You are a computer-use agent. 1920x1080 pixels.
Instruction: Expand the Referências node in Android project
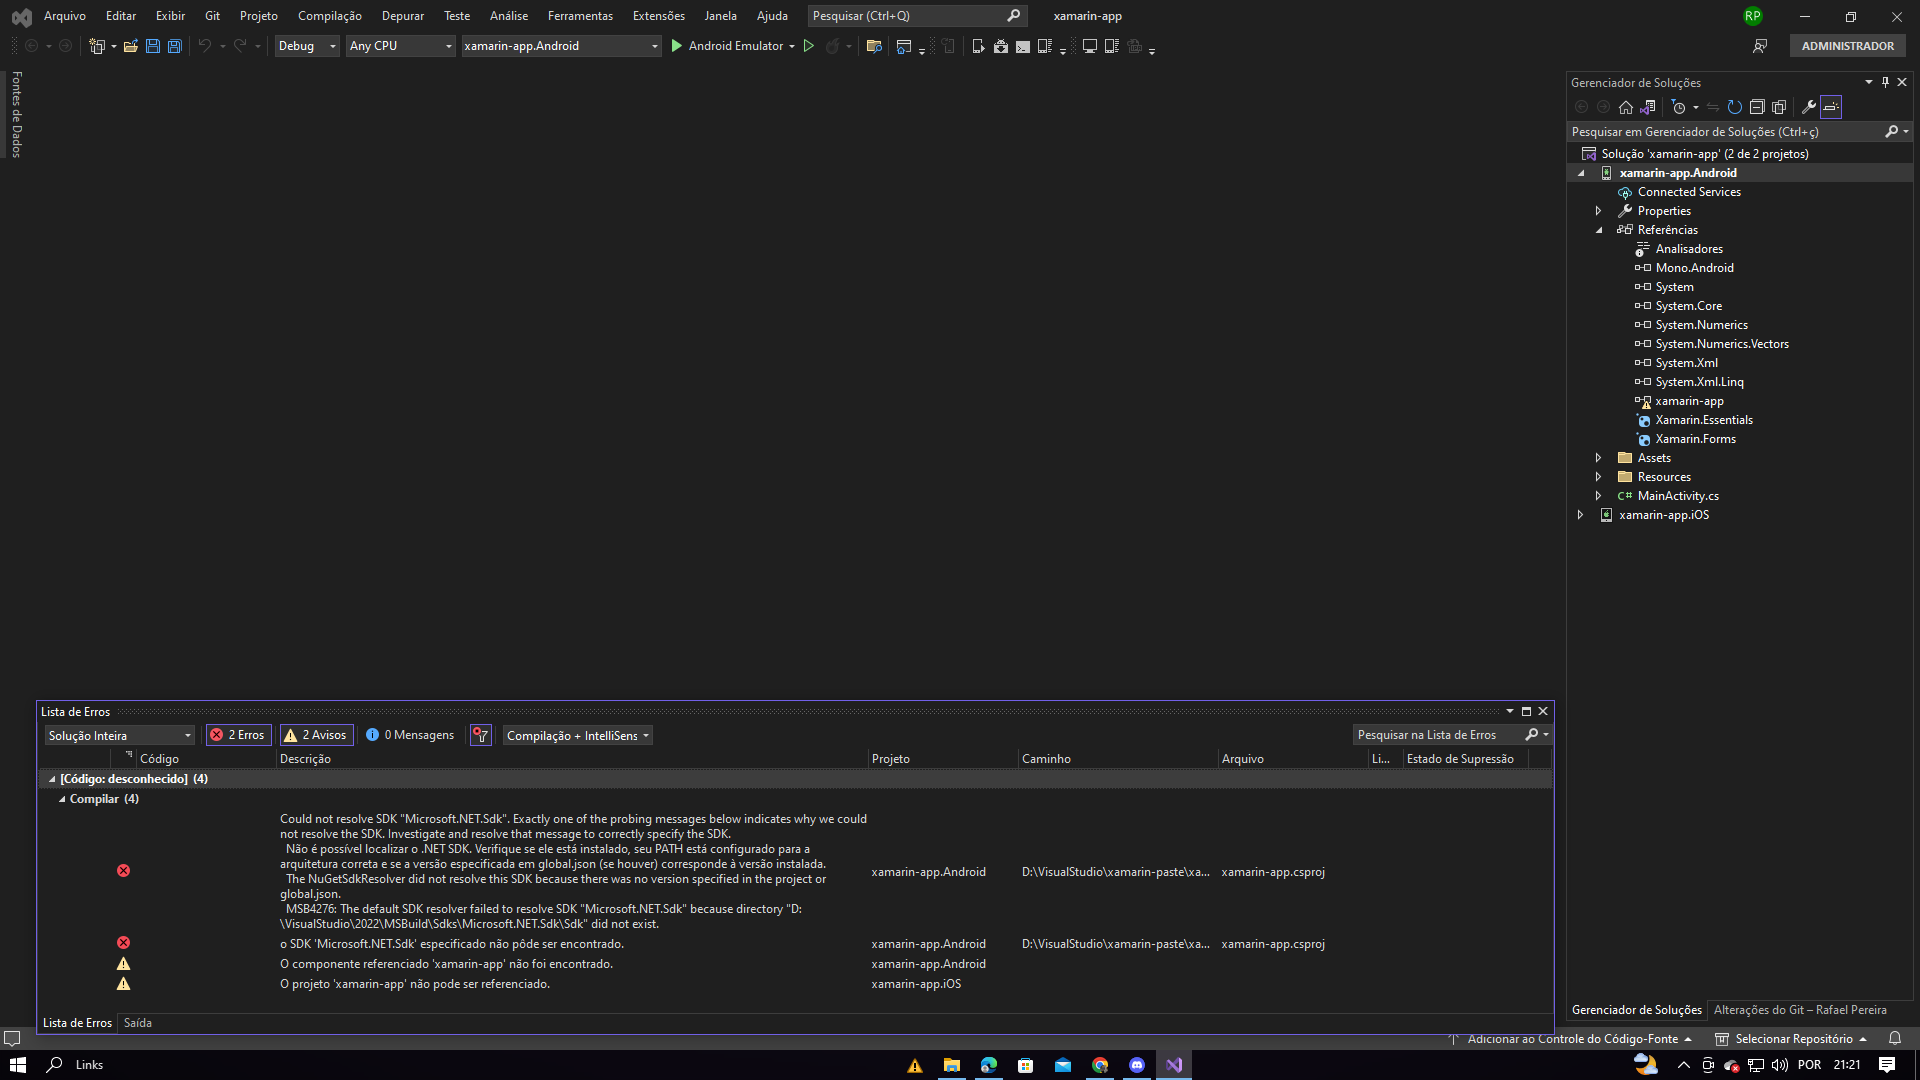pyautogui.click(x=1601, y=229)
